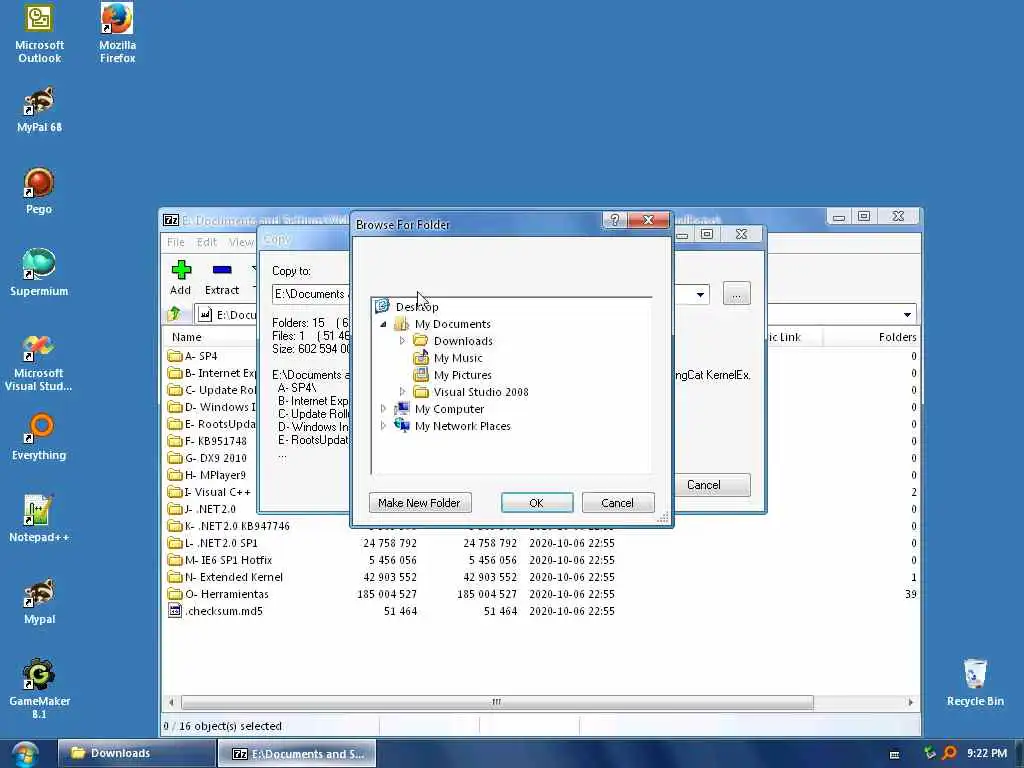Click the orange magnifier tray icon
The width and height of the screenshot is (1024, 768).
(x=950, y=753)
